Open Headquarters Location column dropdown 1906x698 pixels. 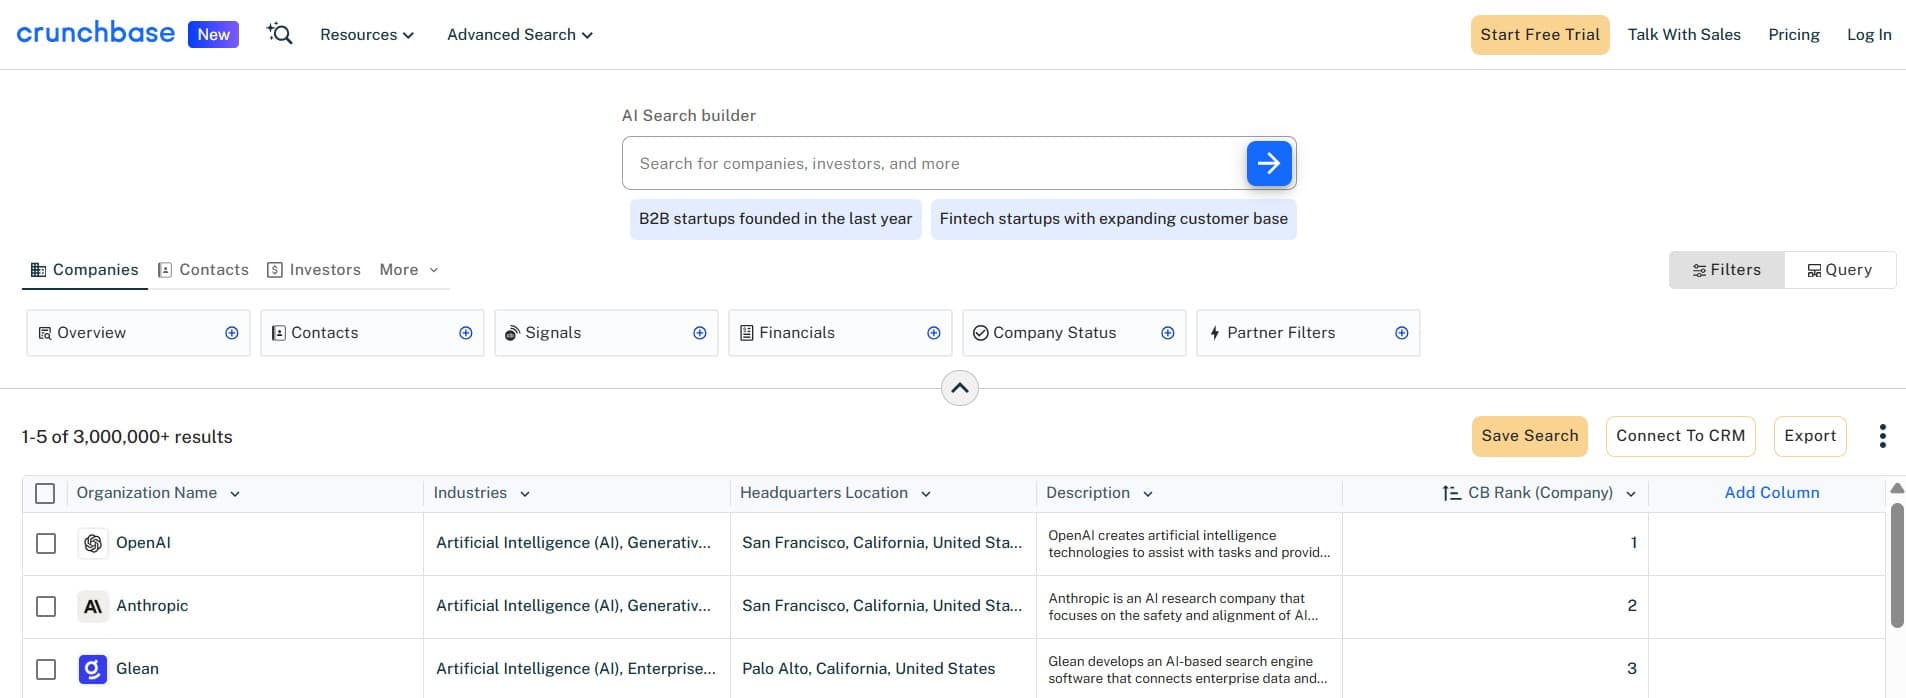(926, 493)
